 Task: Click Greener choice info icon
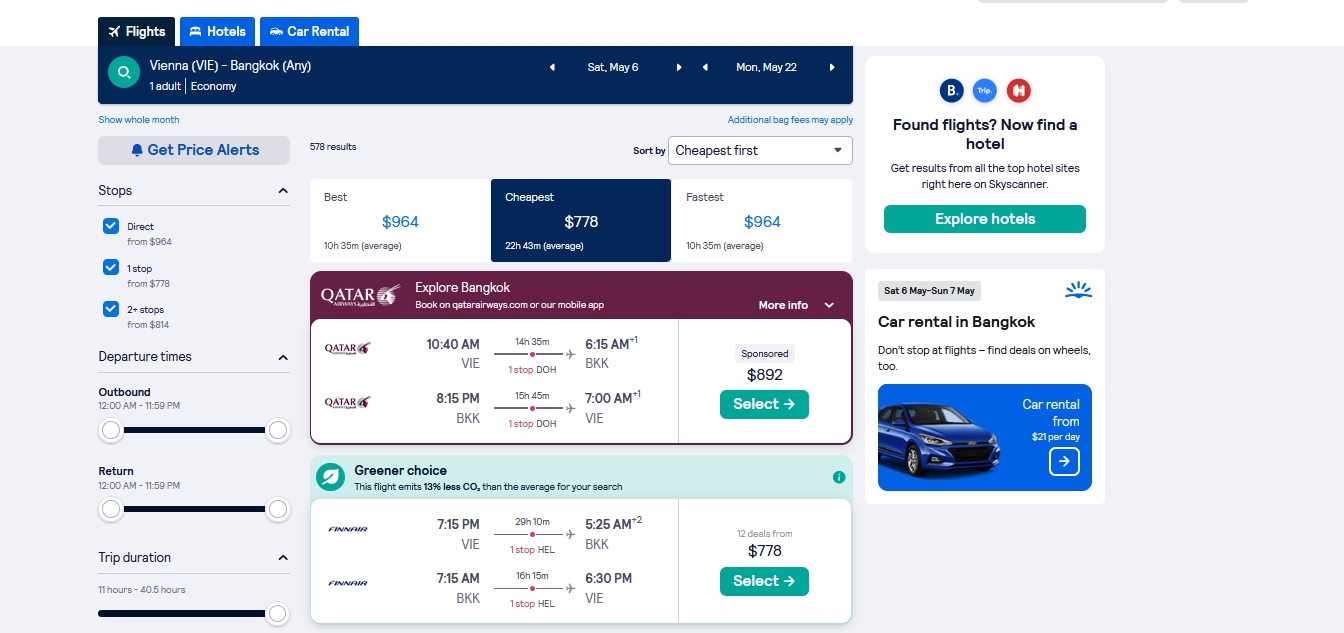click(x=839, y=477)
